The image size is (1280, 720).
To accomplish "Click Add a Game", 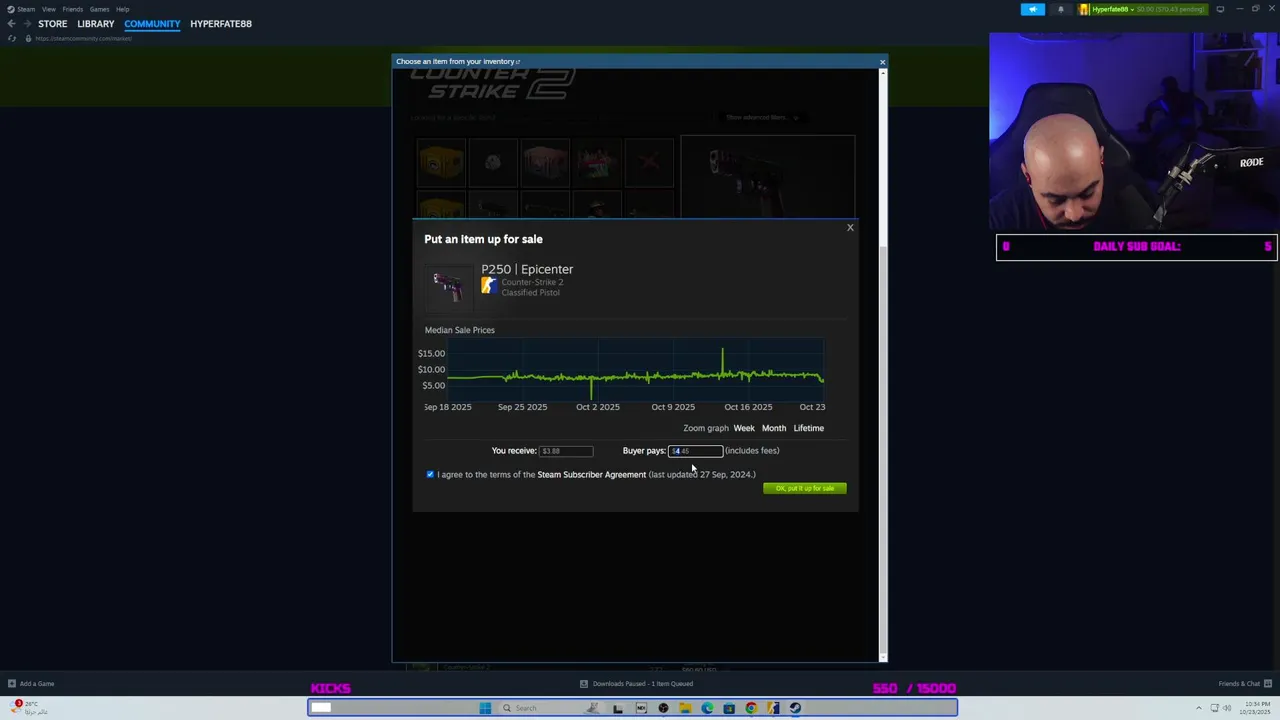I will [x=31, y=684].
